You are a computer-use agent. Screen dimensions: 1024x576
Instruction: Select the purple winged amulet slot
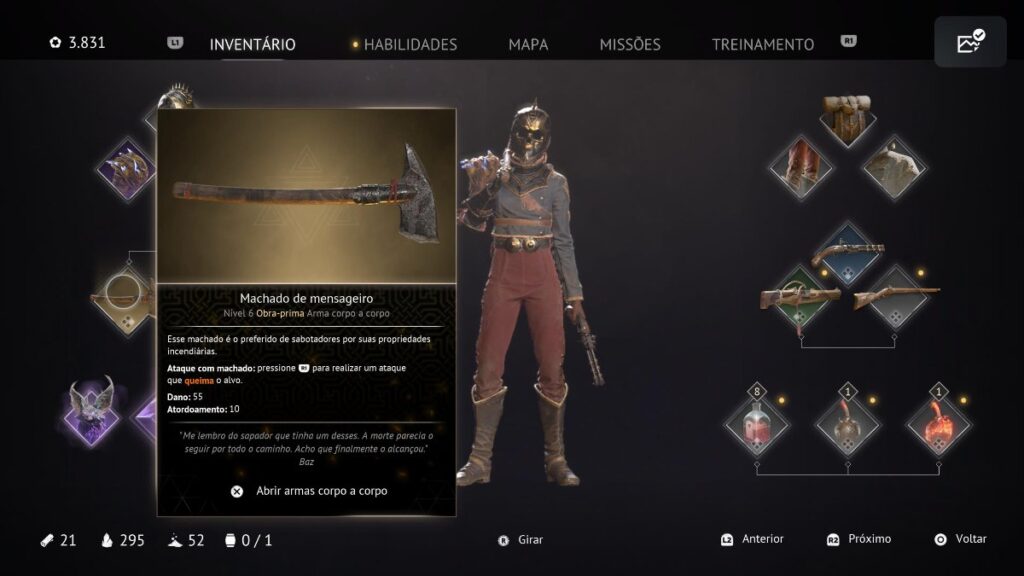pyautogui.click(x=92, y=412)
